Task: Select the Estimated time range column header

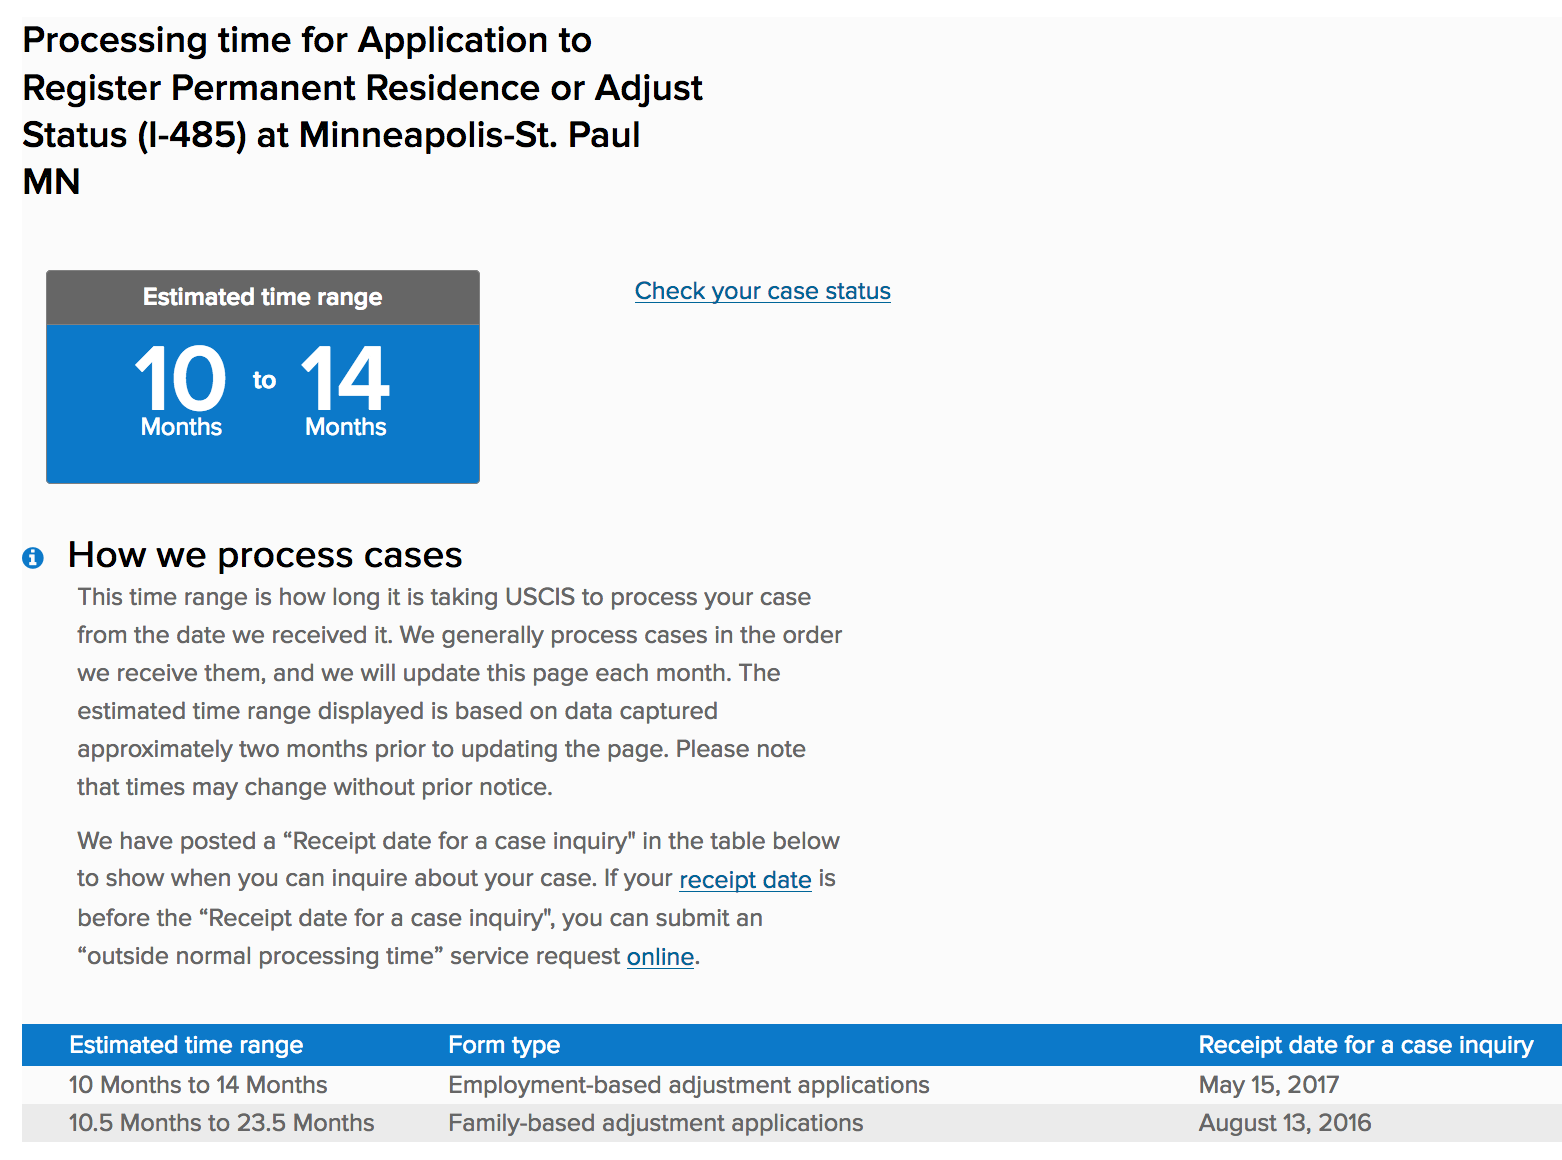Action: [186, 1045]
